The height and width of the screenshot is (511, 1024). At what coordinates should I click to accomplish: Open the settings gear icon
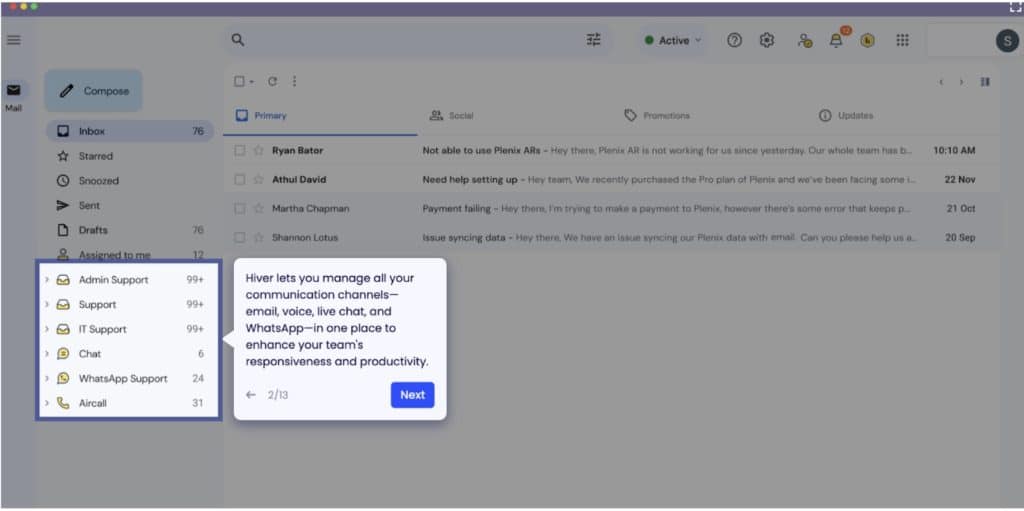coord(767,40)
